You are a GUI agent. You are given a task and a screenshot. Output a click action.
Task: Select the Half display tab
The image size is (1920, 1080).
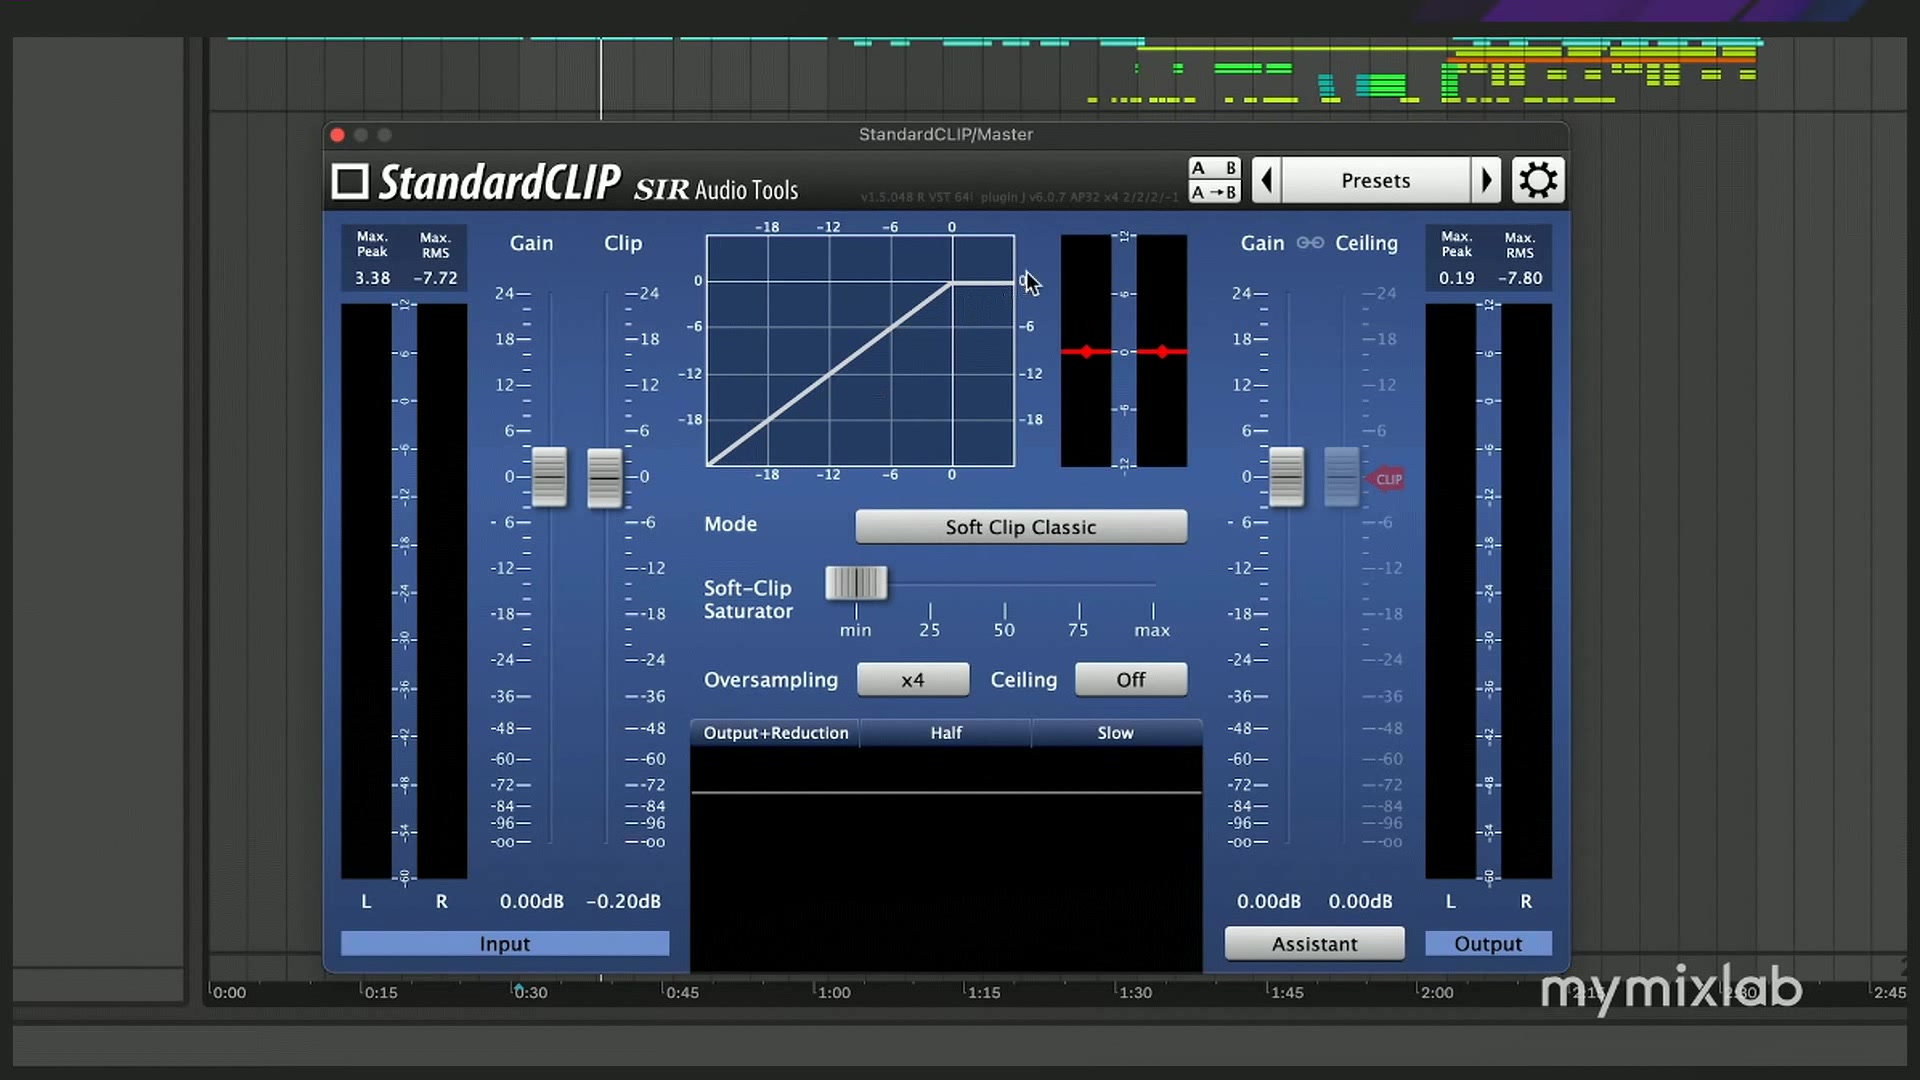[946, 733]
